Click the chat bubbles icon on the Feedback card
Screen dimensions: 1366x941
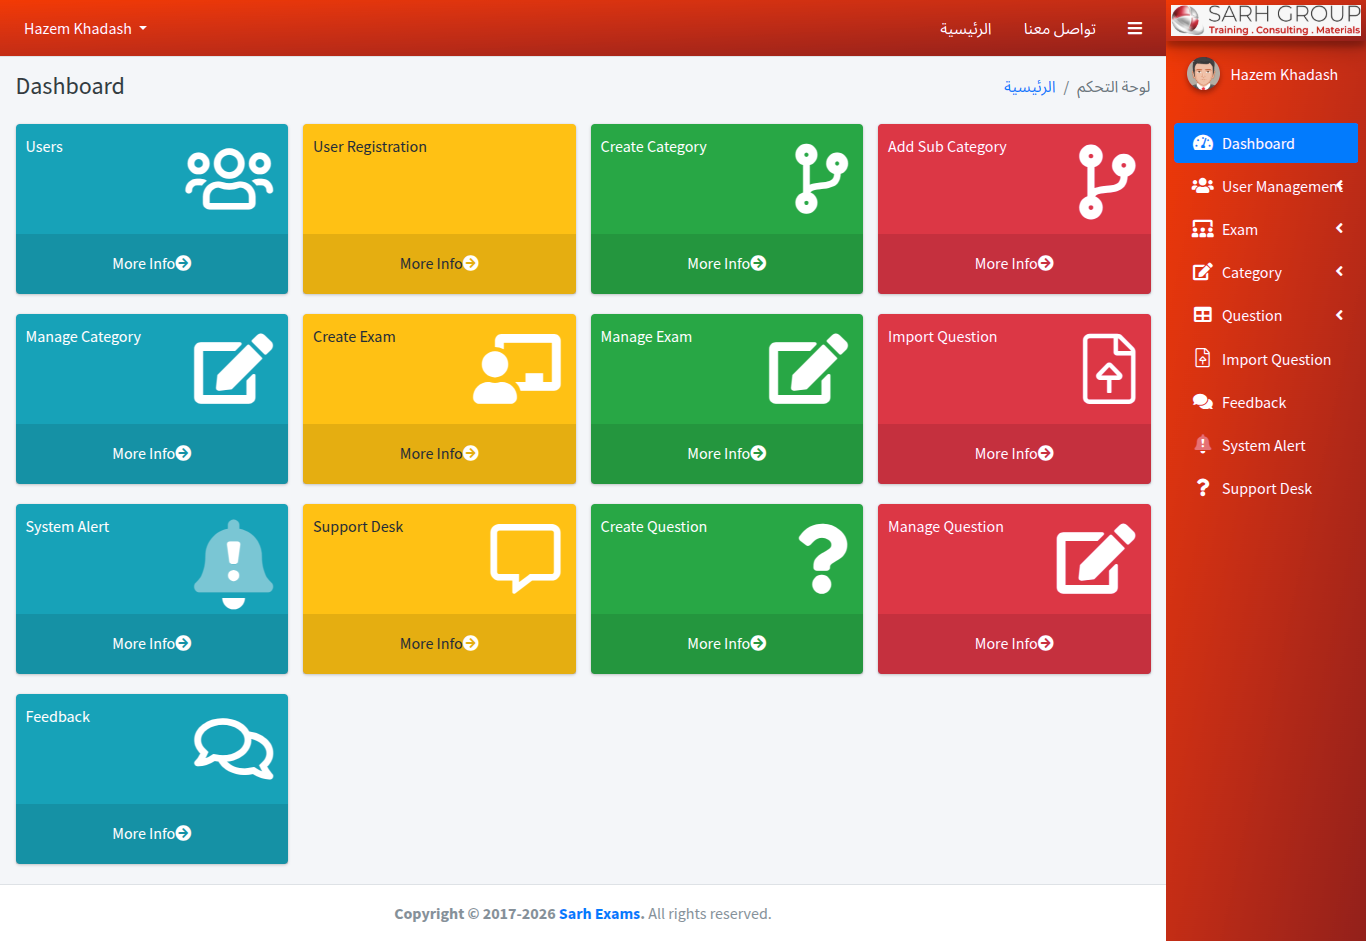pos(233,748)
